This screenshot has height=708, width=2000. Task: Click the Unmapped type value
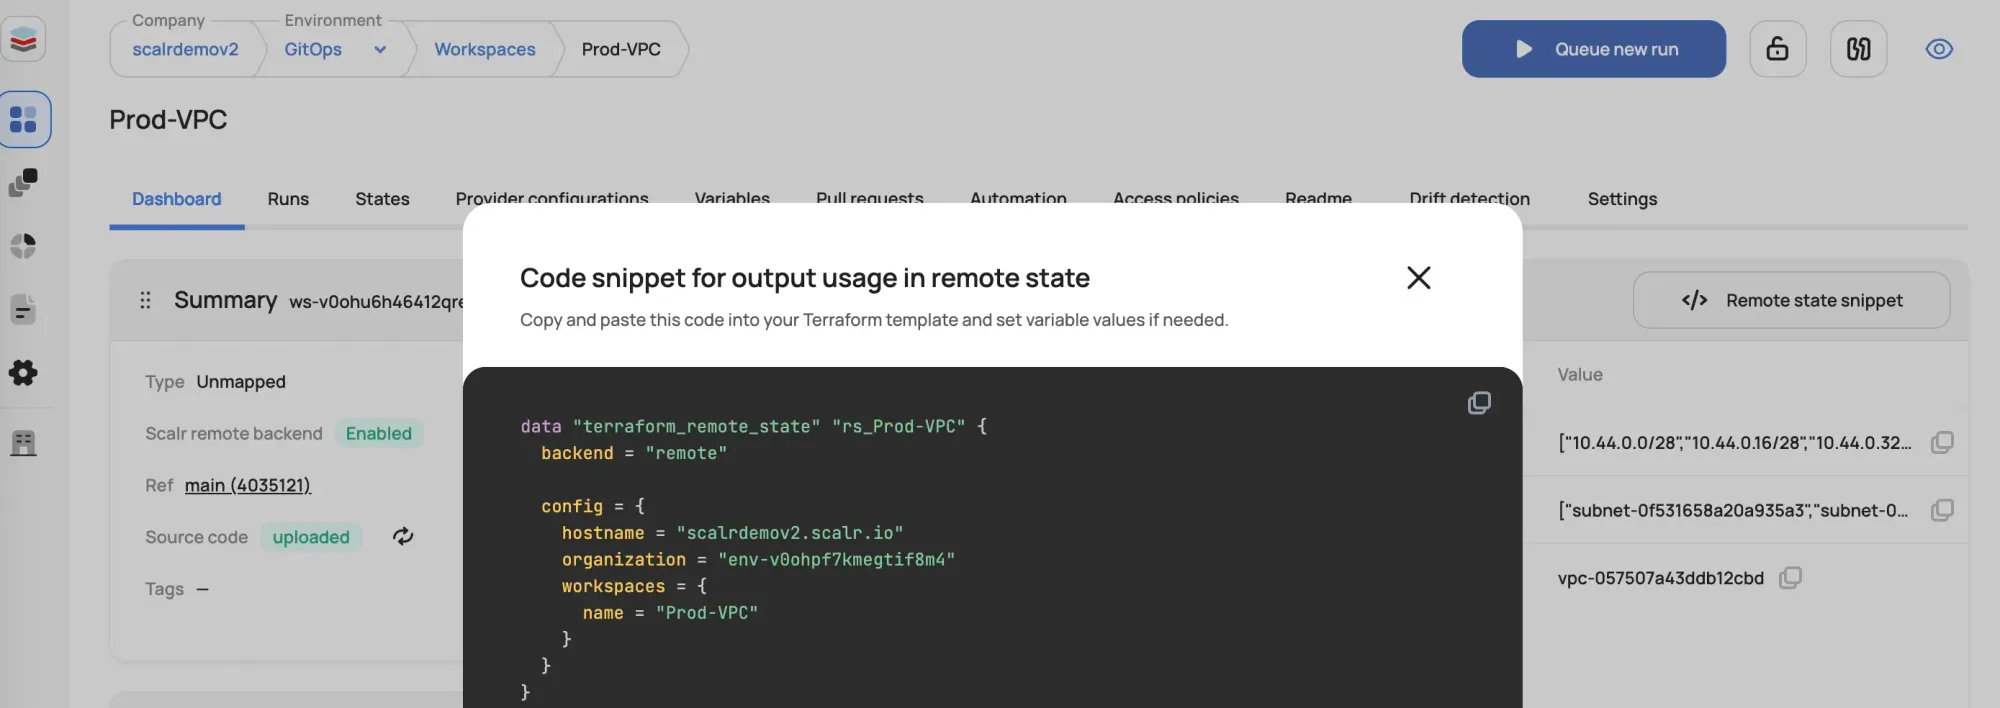(241, 382)
